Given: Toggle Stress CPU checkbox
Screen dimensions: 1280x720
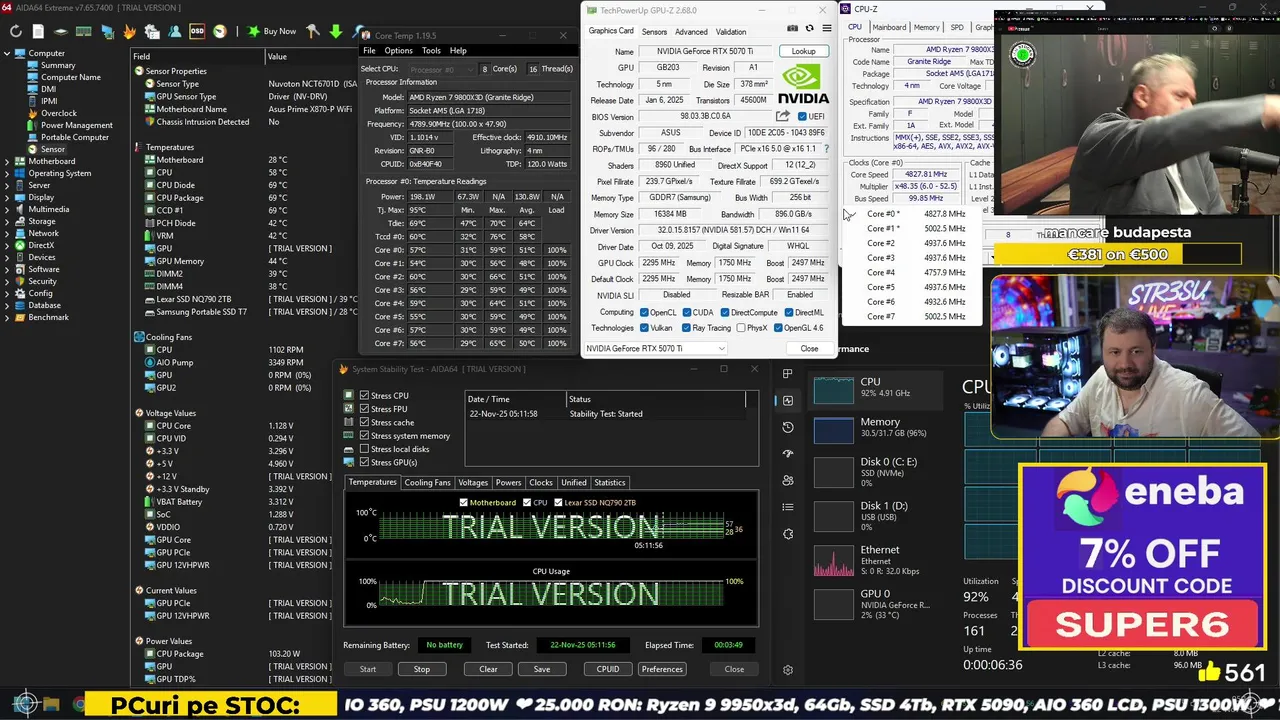Looking at the screenshot, I should tap(364, 396).
